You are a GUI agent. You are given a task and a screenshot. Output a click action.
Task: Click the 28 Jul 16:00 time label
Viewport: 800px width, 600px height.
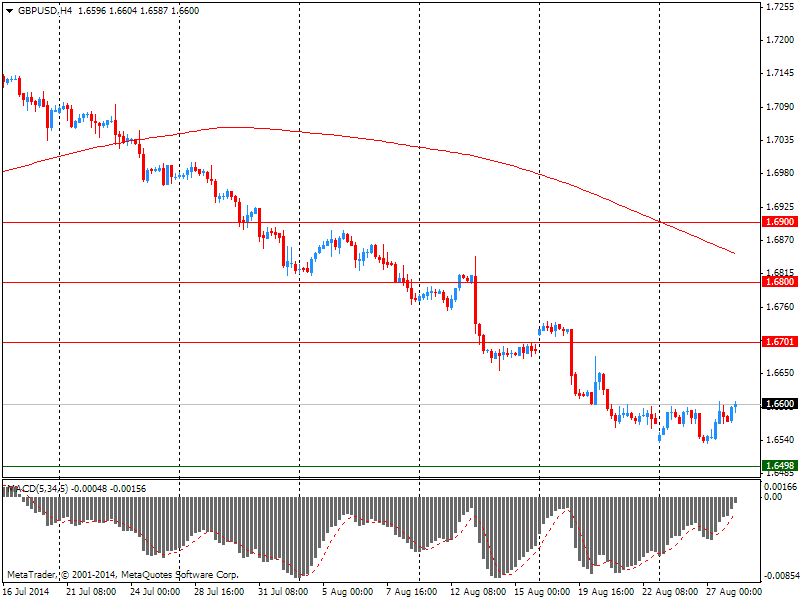coord(219,592)
